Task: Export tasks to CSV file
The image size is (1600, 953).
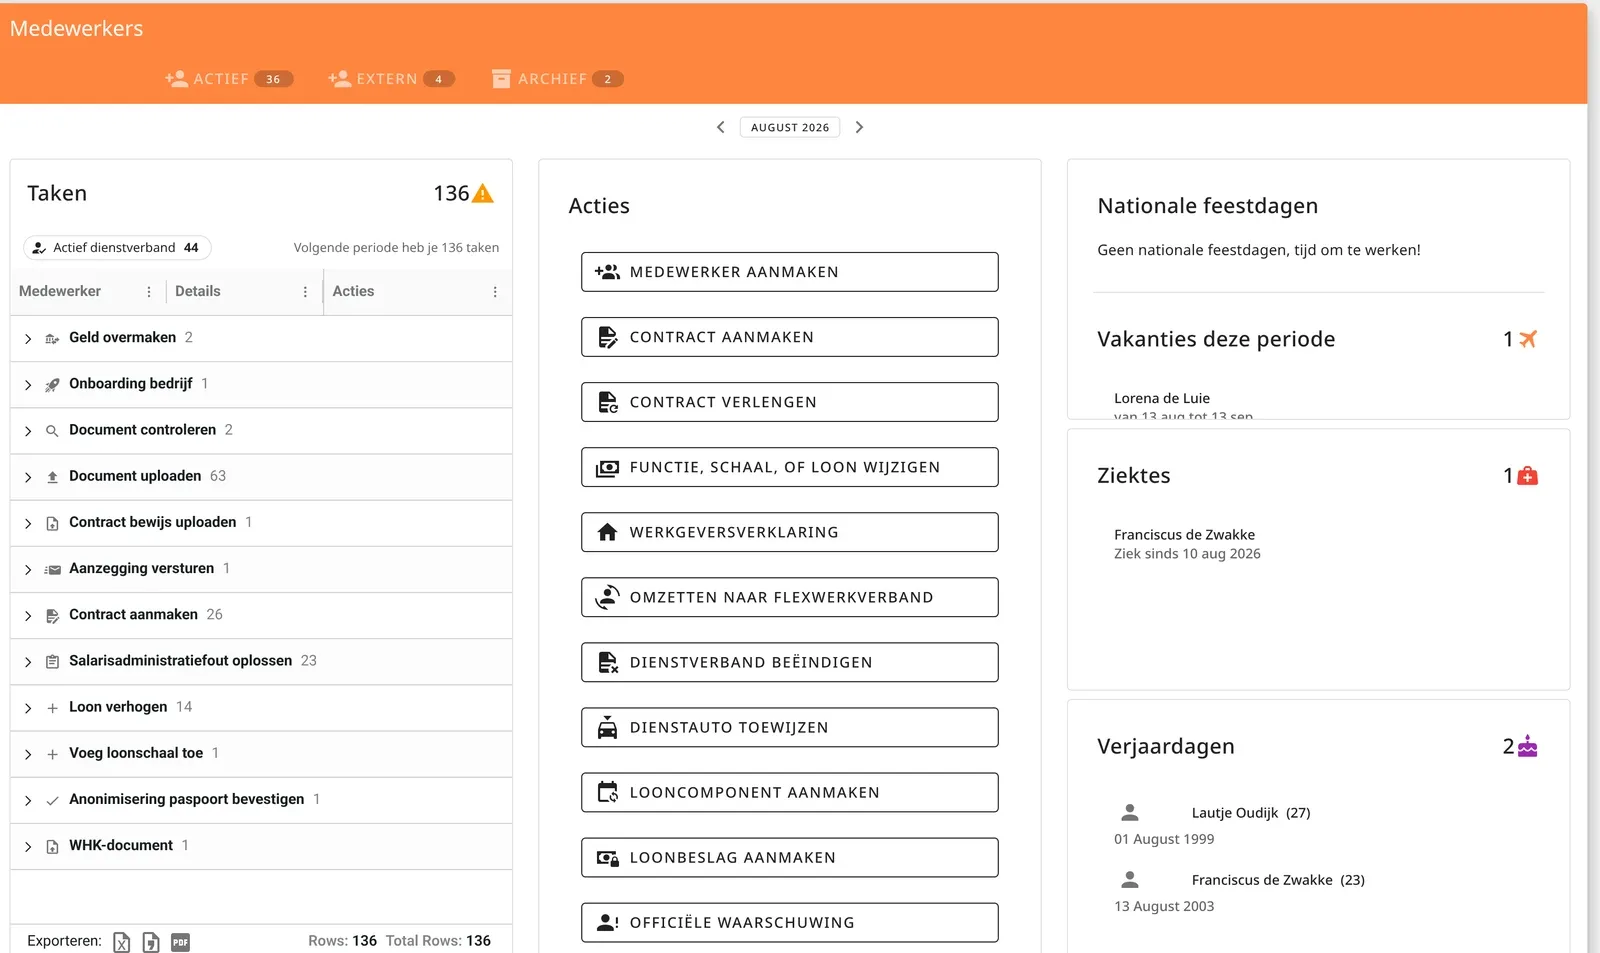Action: pos(151,942)
